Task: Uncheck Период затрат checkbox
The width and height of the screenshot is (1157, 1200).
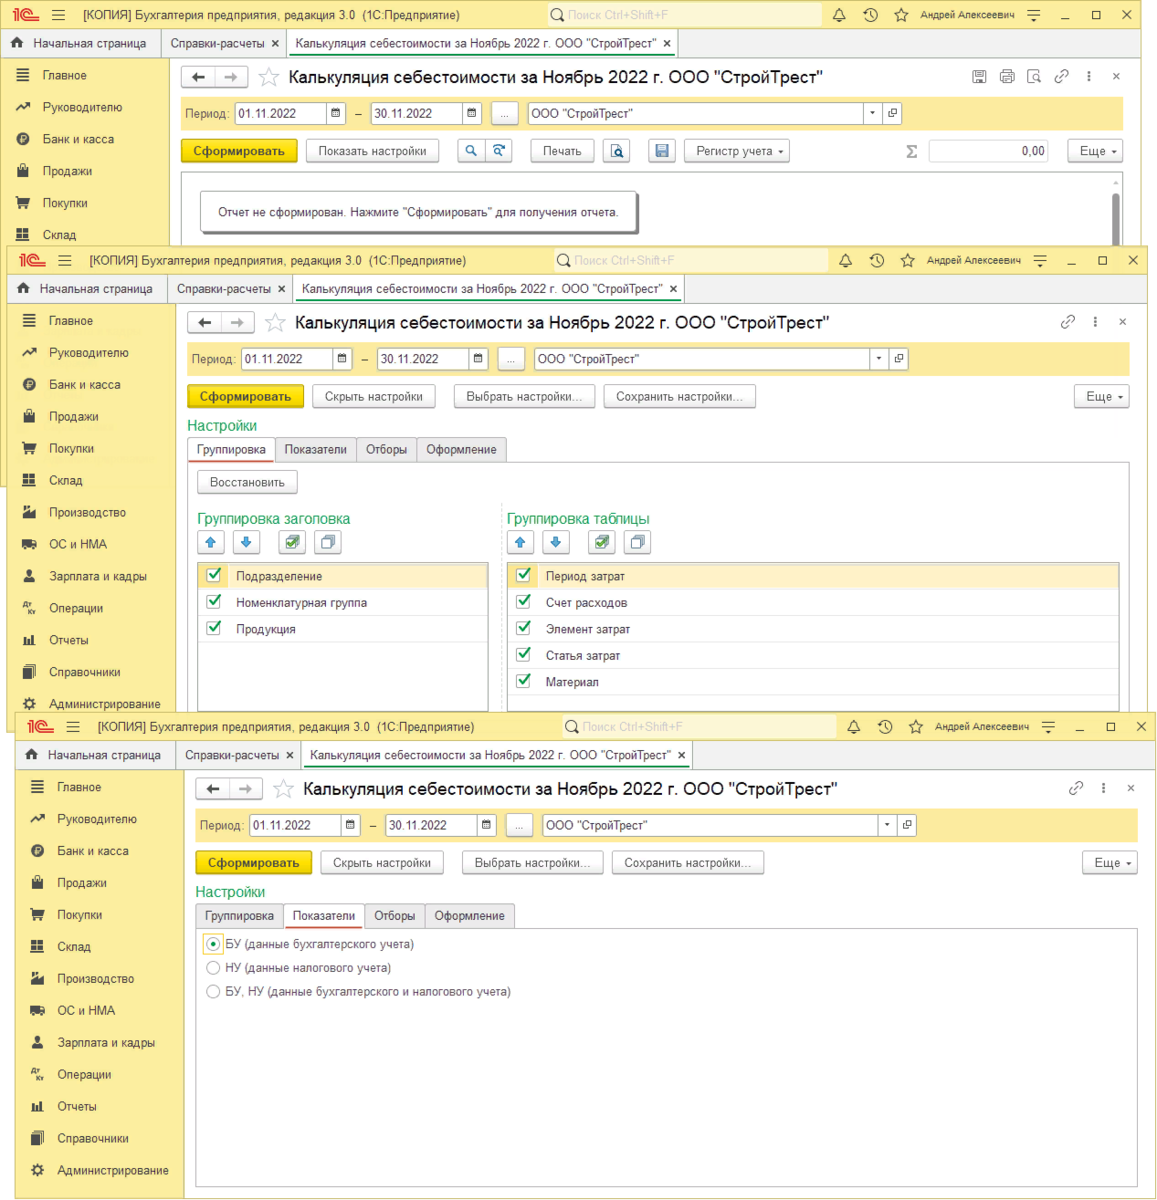Action: (x=523, y=575)
